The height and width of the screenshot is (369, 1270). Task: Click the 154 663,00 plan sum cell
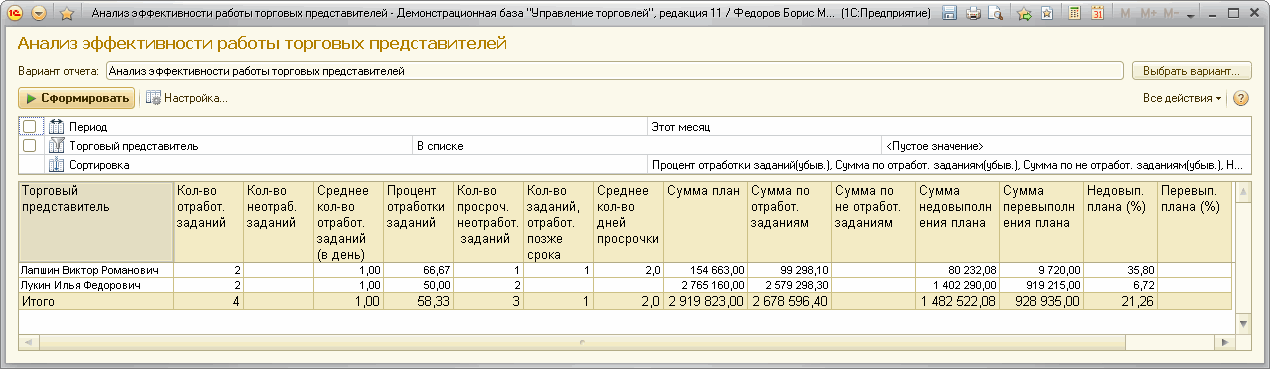point(705,270)
